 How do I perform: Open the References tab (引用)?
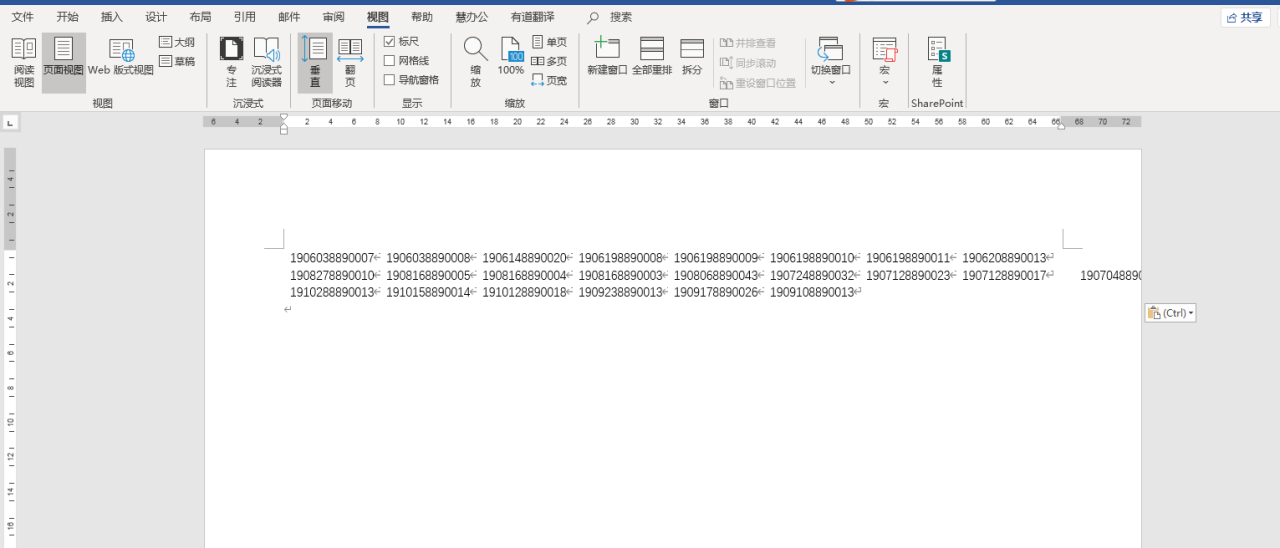(244, 17)
